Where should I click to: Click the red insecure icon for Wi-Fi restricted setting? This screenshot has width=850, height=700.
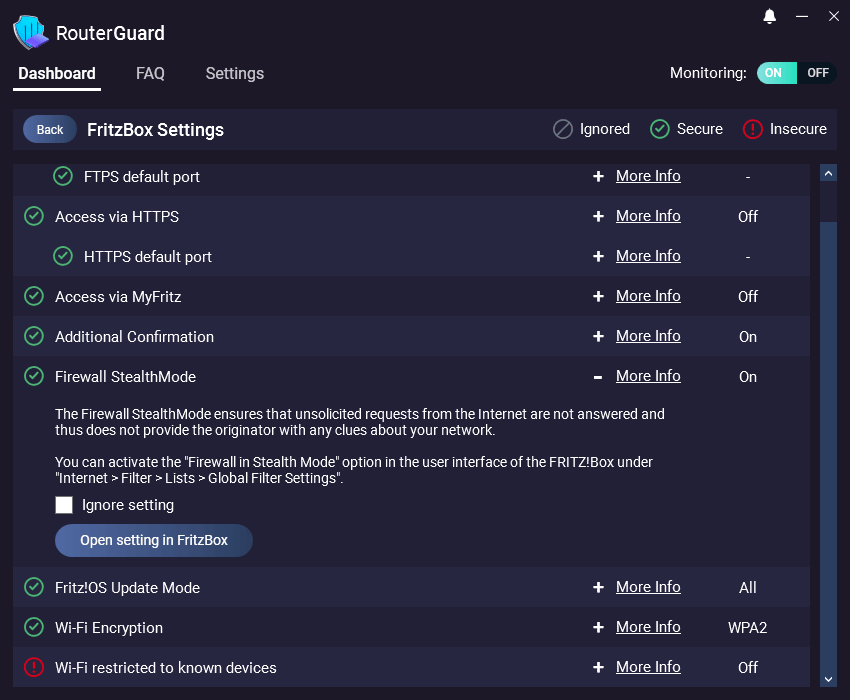(33, 667)
